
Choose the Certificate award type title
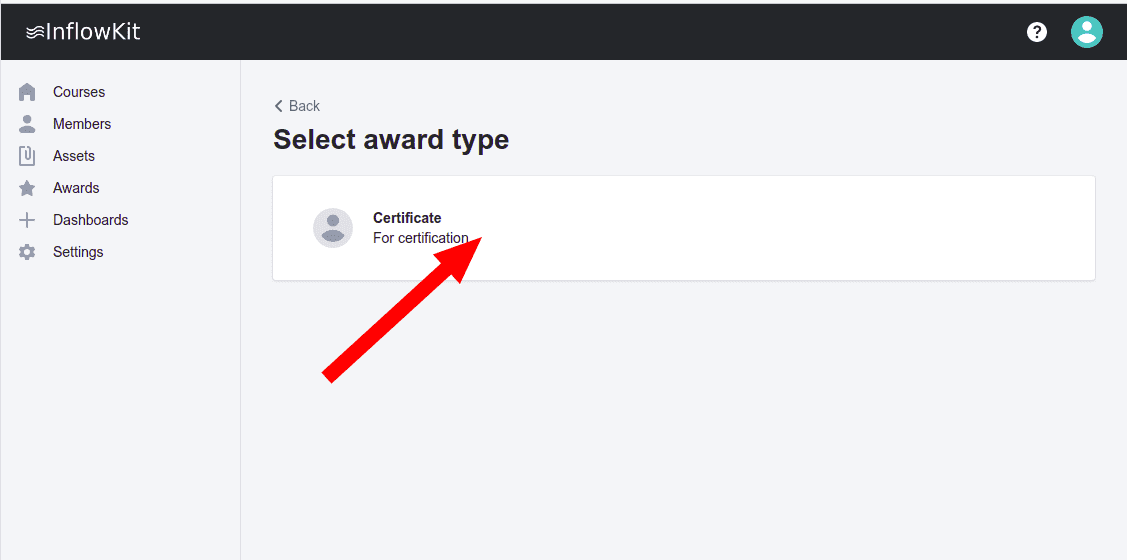tap(407, 218)
